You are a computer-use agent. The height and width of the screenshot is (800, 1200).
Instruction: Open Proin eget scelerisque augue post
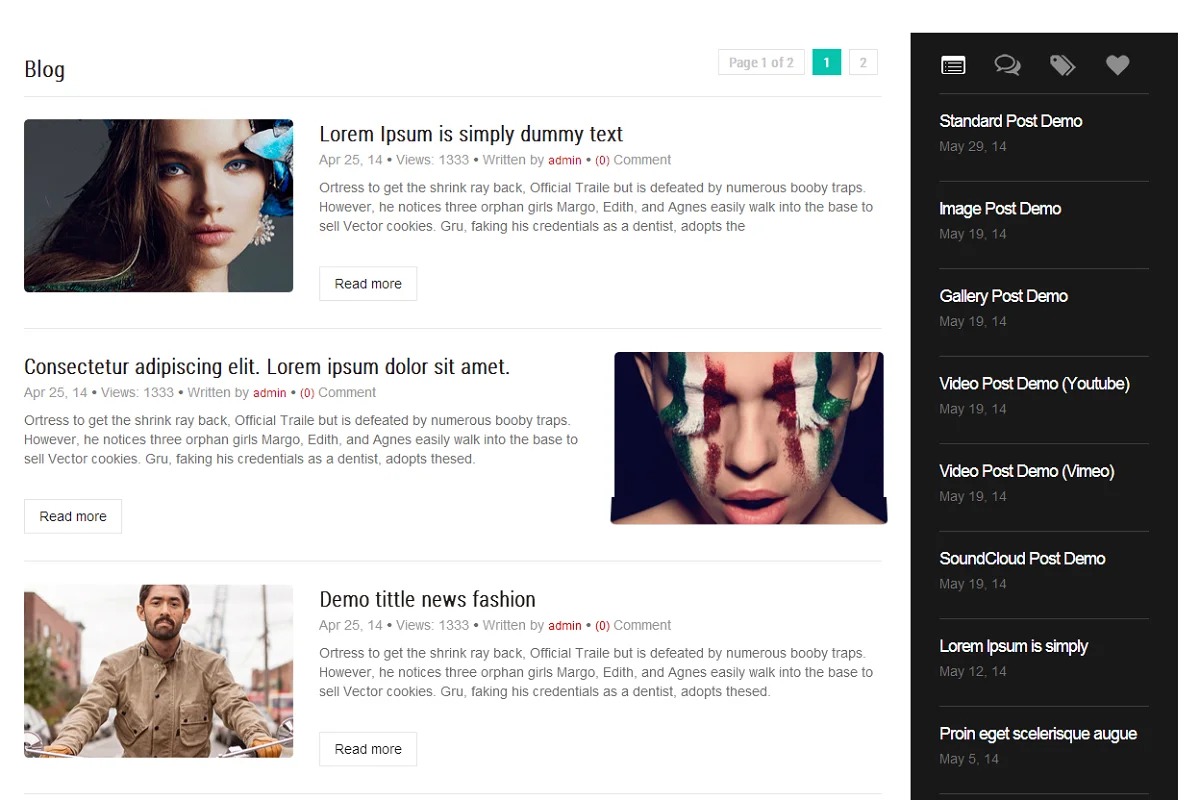coord(1037,734)
